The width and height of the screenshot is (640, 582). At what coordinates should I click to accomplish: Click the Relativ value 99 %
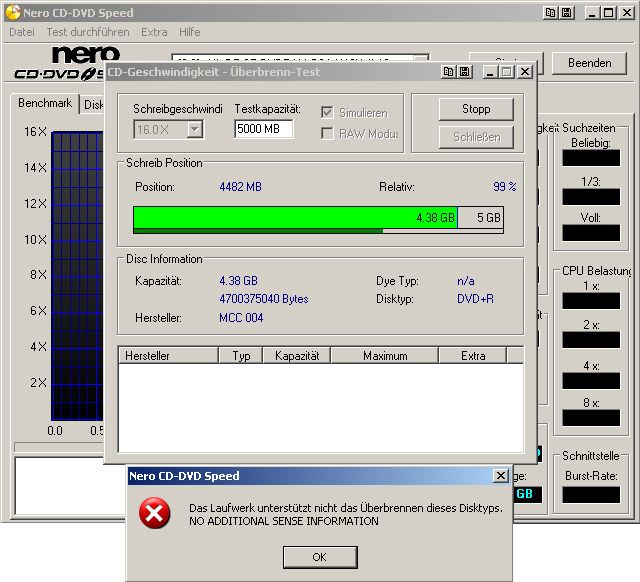tap(504, 187)
